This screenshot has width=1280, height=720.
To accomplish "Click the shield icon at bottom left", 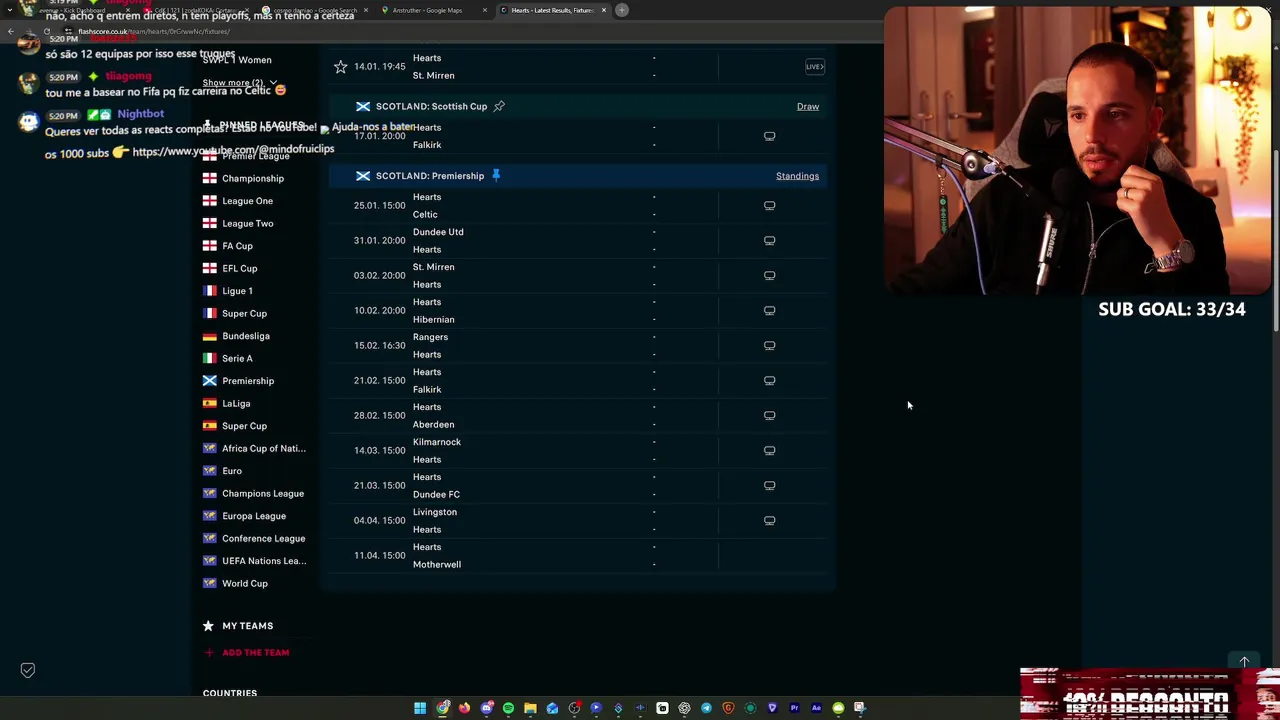I will point(28,670).
